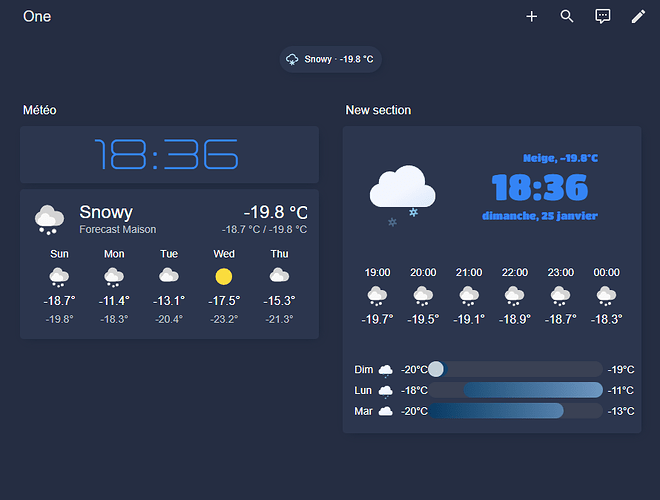Click the Mar row cloud icon
This screenshot has height=500, width=660.
386,412
